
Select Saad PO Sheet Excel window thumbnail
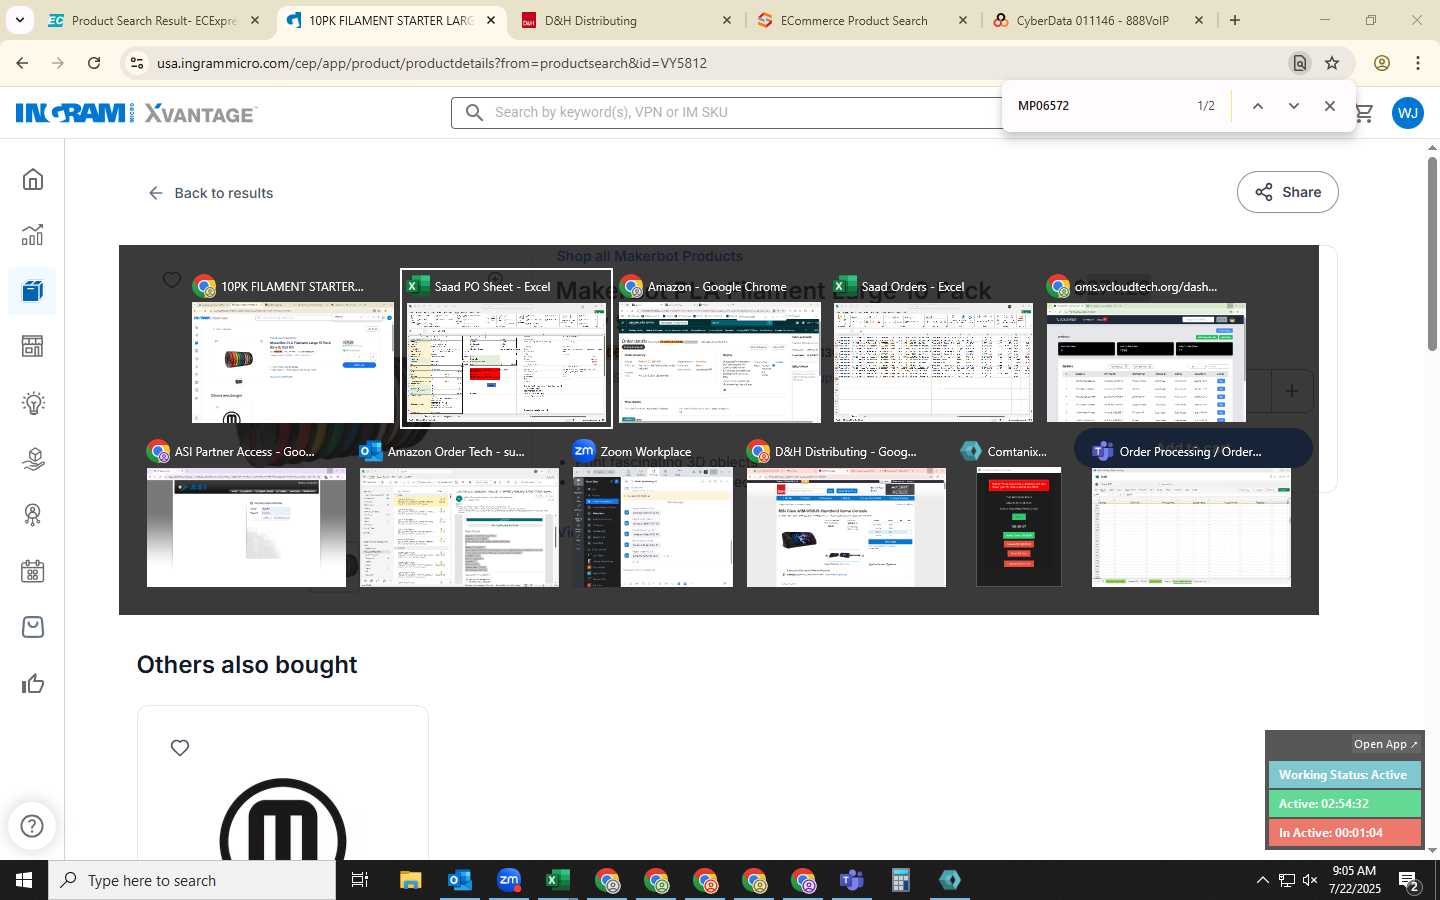(x=506, y=348)
